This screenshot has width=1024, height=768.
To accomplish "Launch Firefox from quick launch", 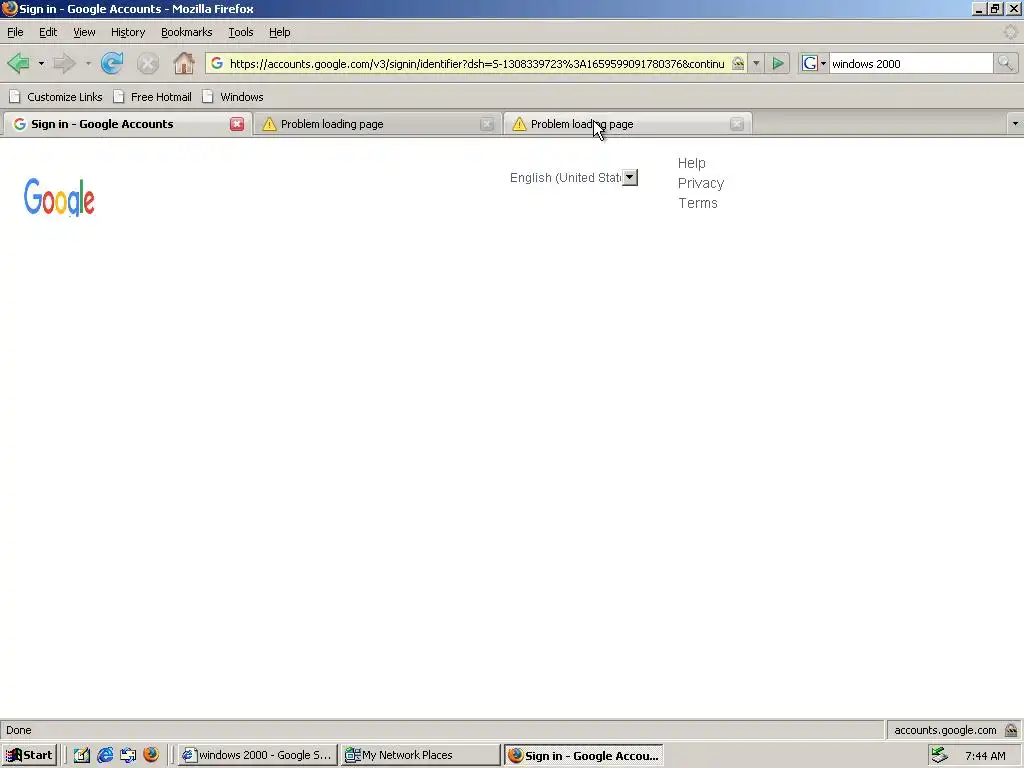I will click(151, 755).
